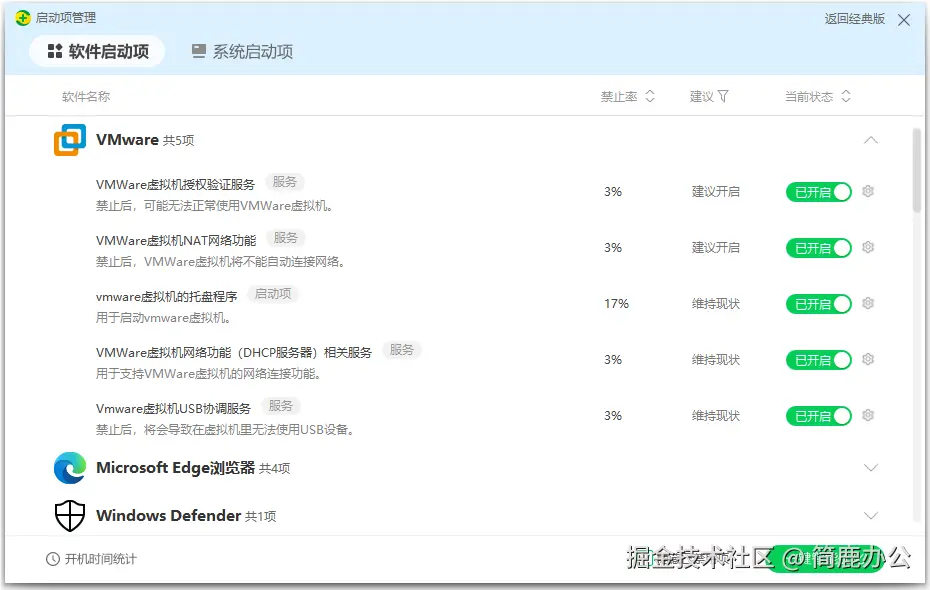Open settings gear for VMWare虚拟机授权验证服务
The height and width of the screenshot is (590, 930).
[868, 192]
